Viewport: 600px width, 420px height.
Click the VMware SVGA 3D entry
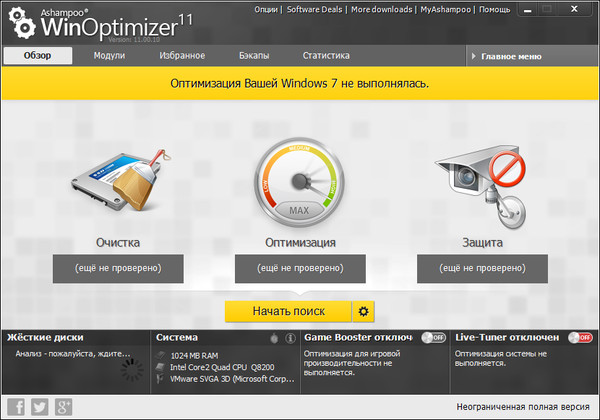tap(232, 379)
